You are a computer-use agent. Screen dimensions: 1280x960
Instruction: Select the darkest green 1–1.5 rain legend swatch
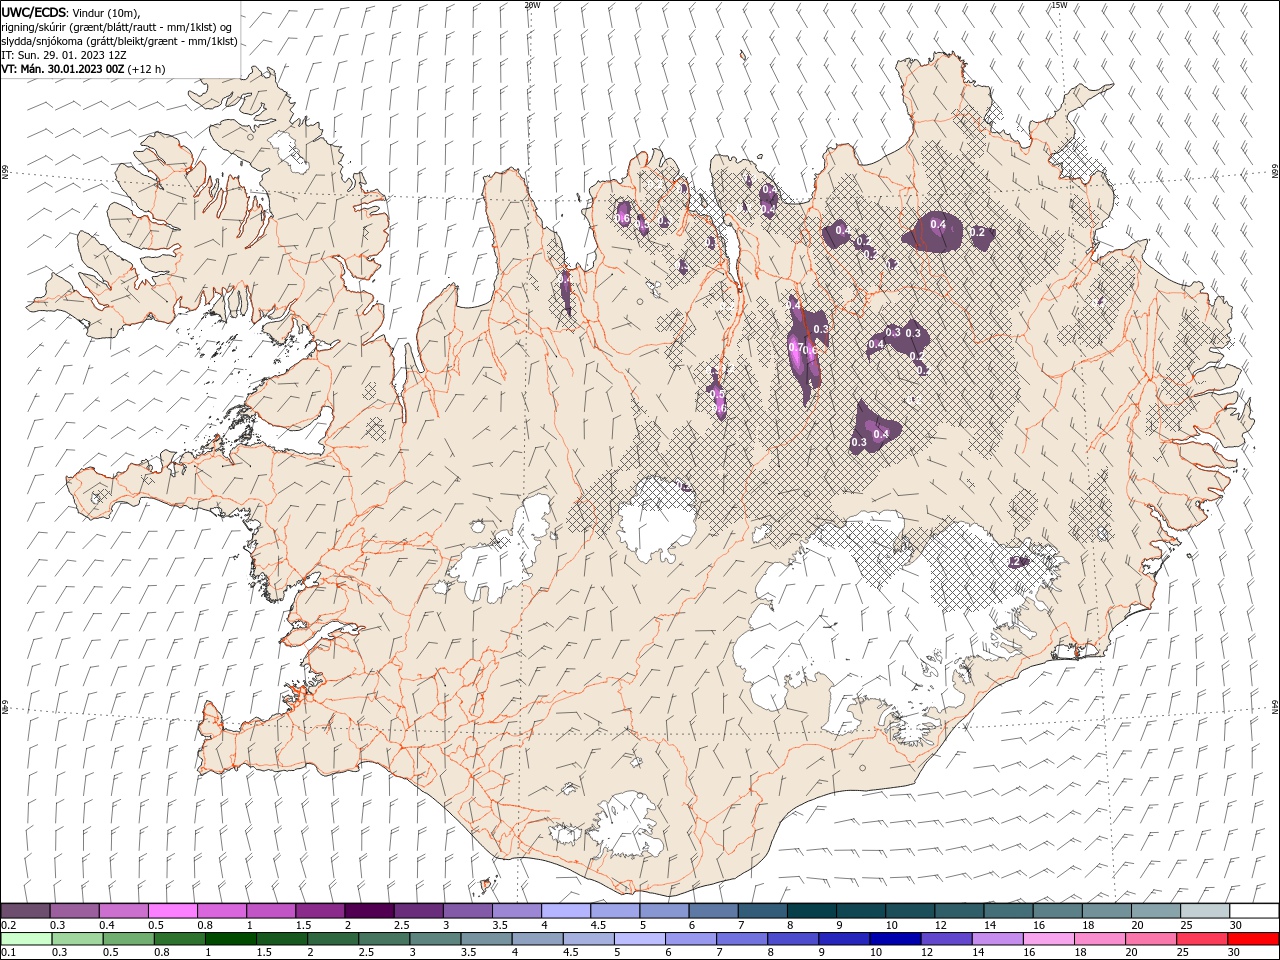click(231, 939)
